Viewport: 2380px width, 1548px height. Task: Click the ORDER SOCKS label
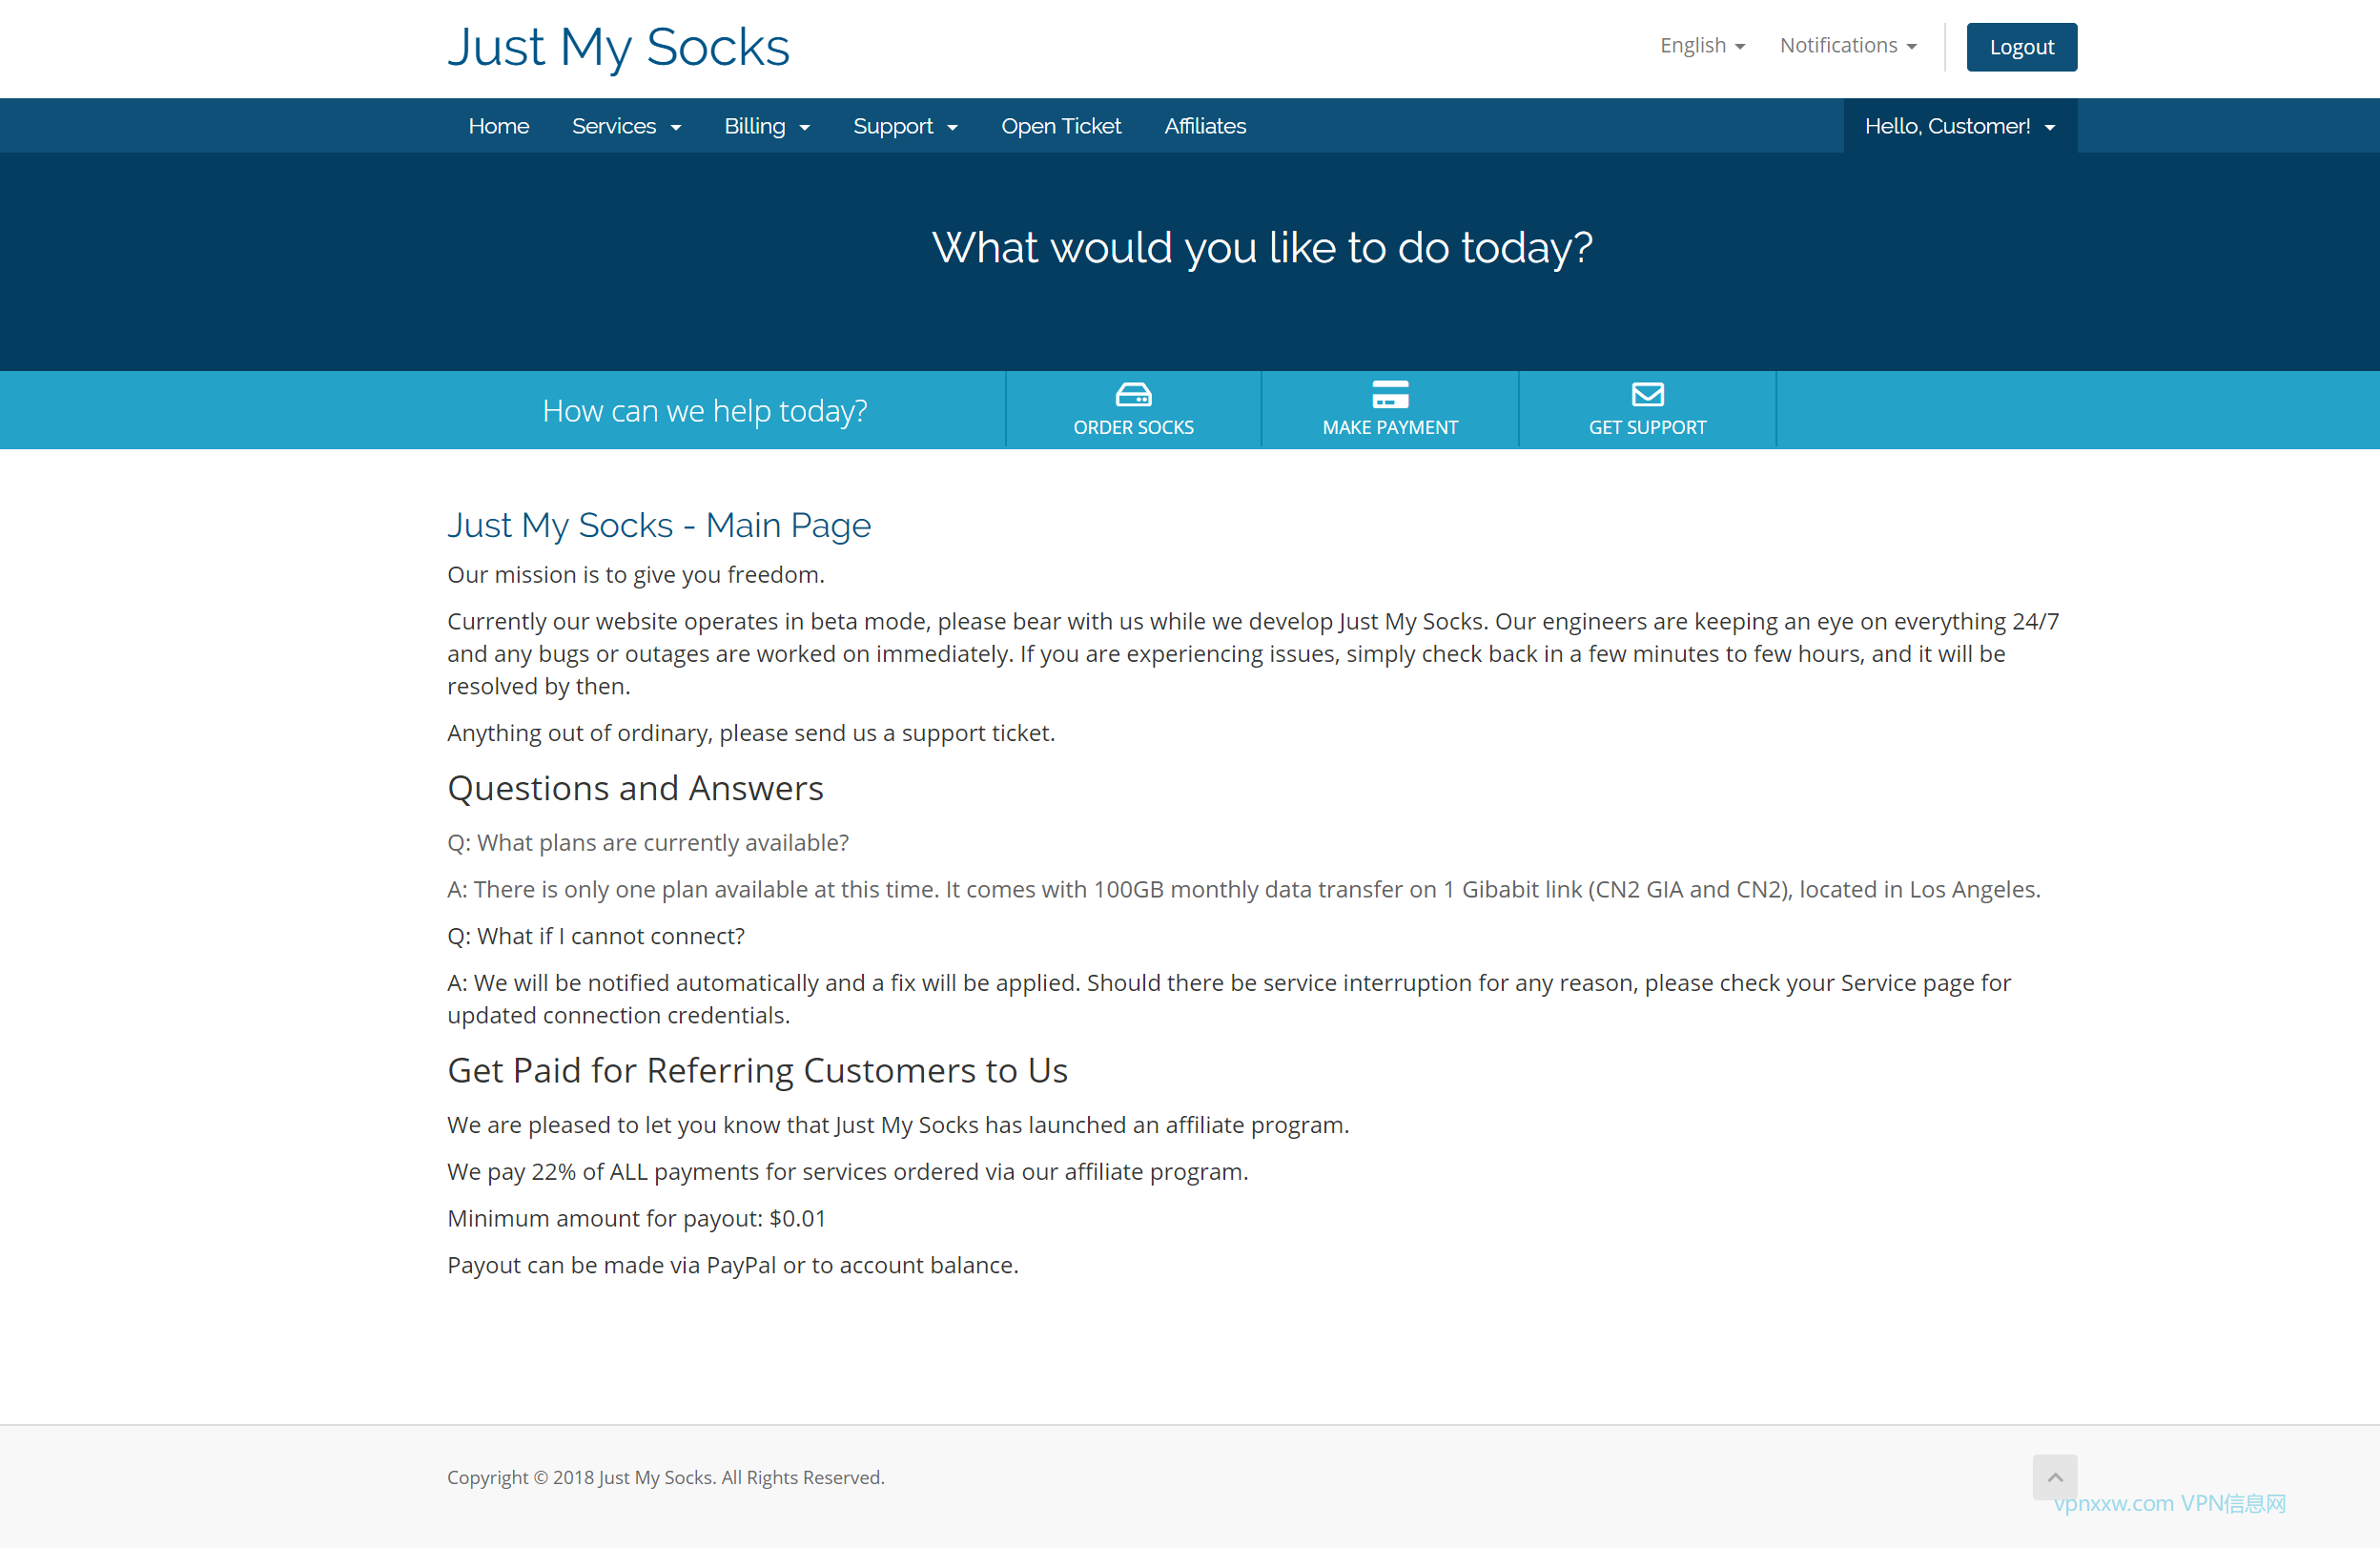(x=1133, y=427)
